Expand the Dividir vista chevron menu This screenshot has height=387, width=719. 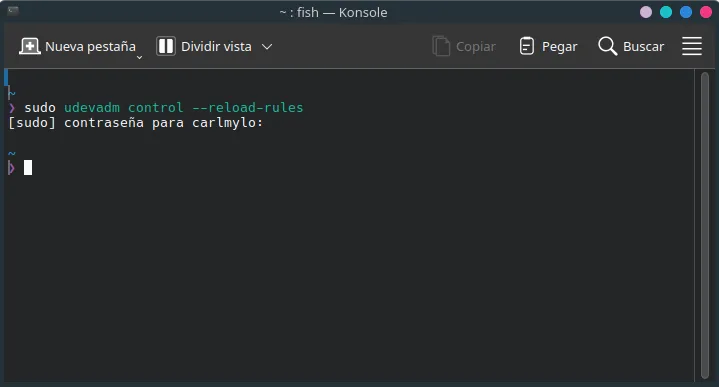[267, 46]
